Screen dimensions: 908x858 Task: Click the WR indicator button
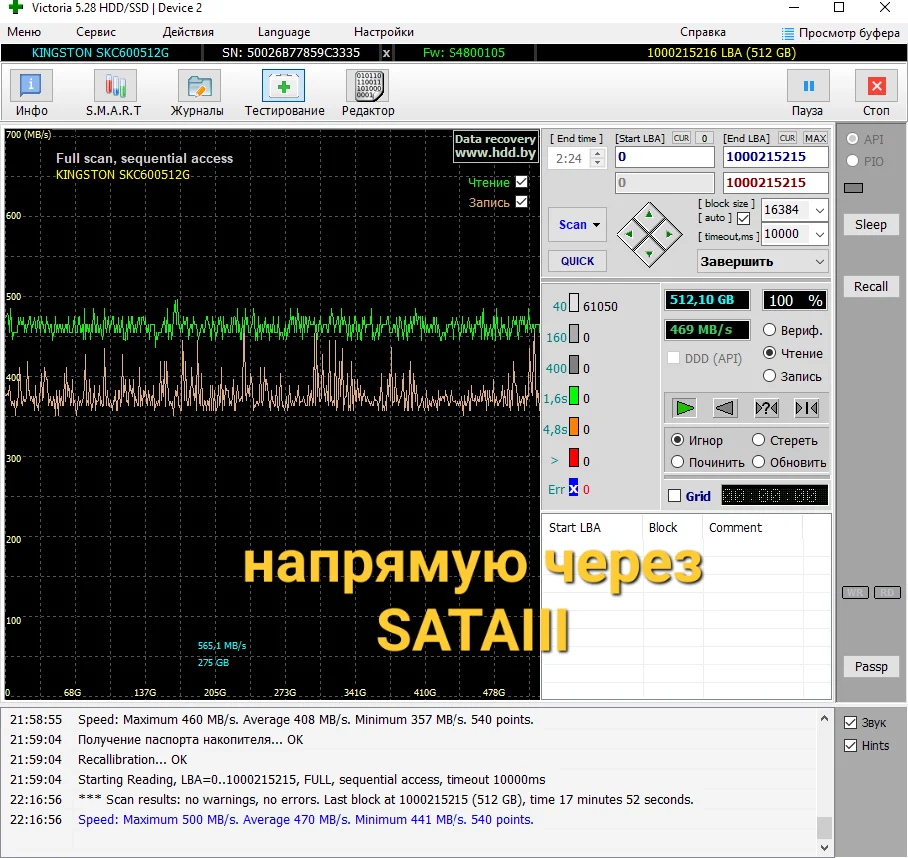(855, 592)
